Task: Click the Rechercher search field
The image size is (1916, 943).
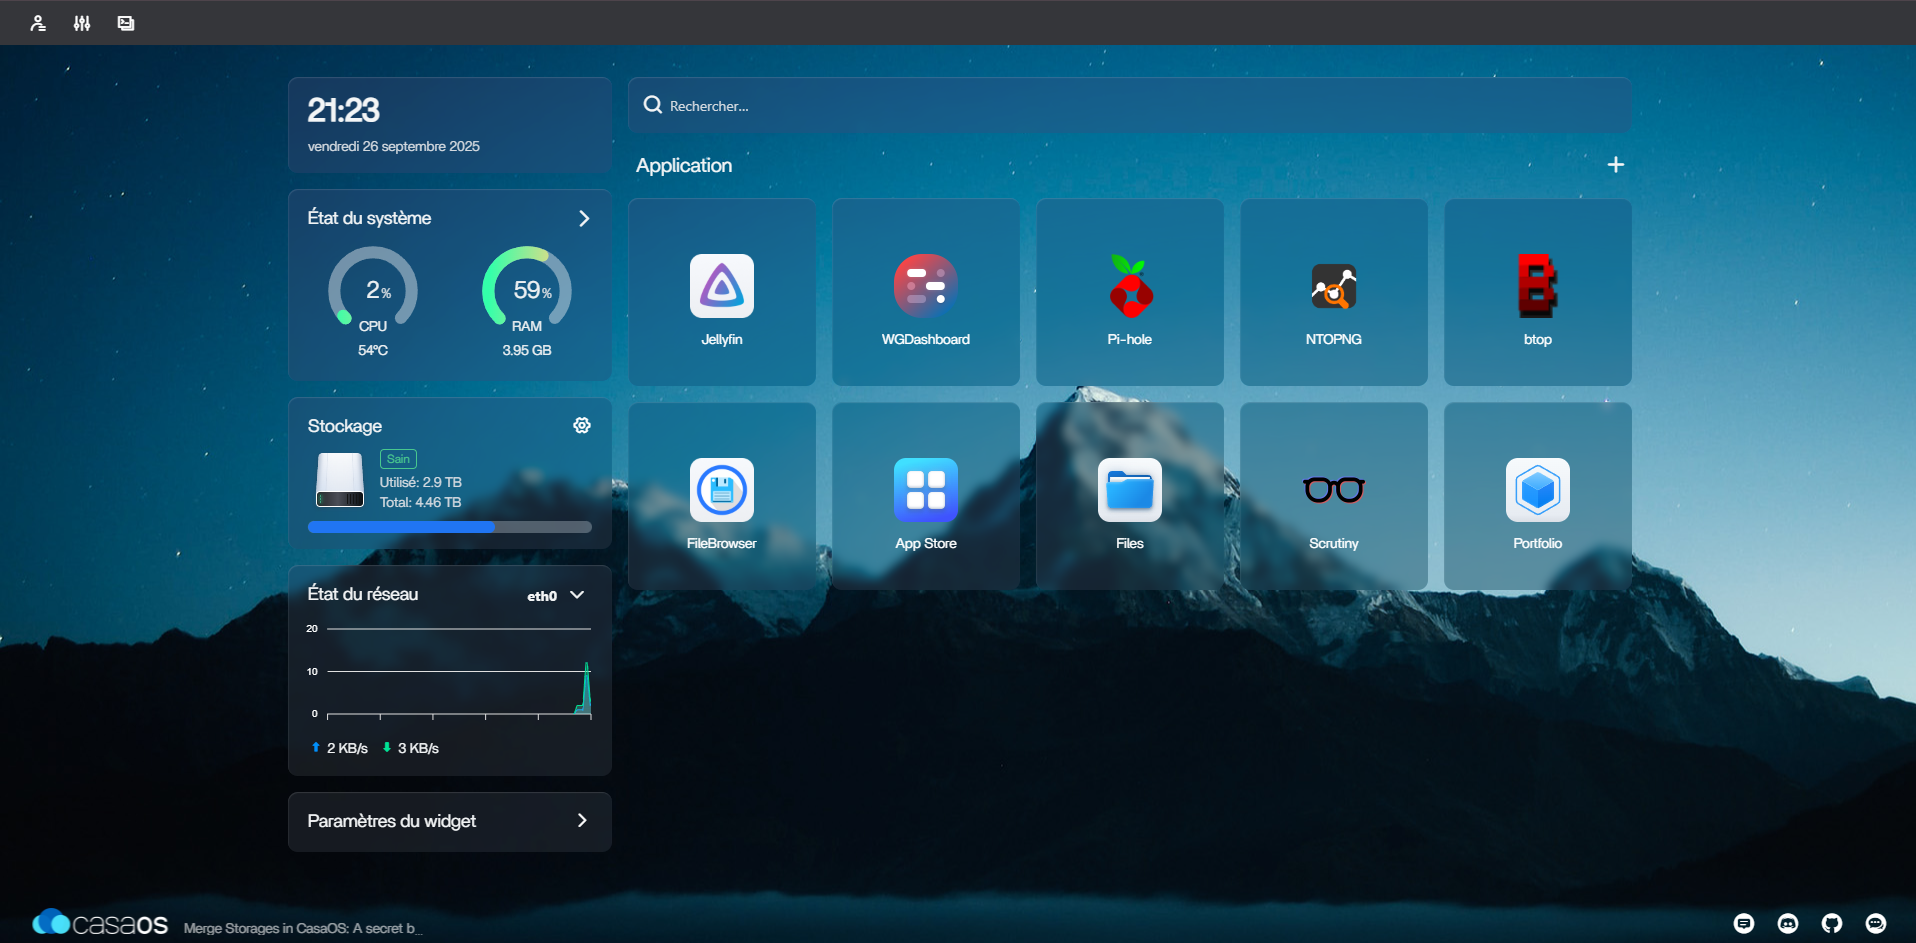Action: coord(1129,106)
